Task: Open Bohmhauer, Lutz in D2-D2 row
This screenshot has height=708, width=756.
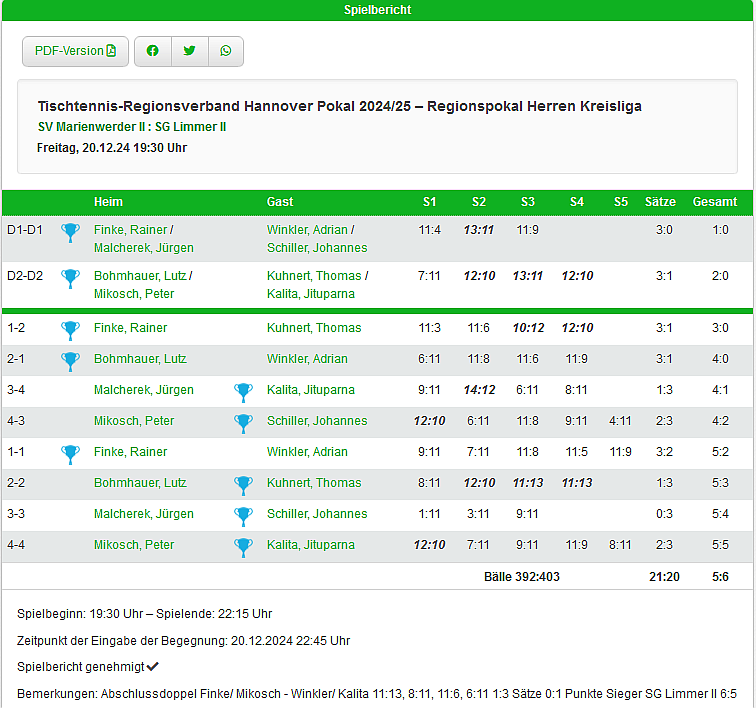Action: [x=140, y=276]
